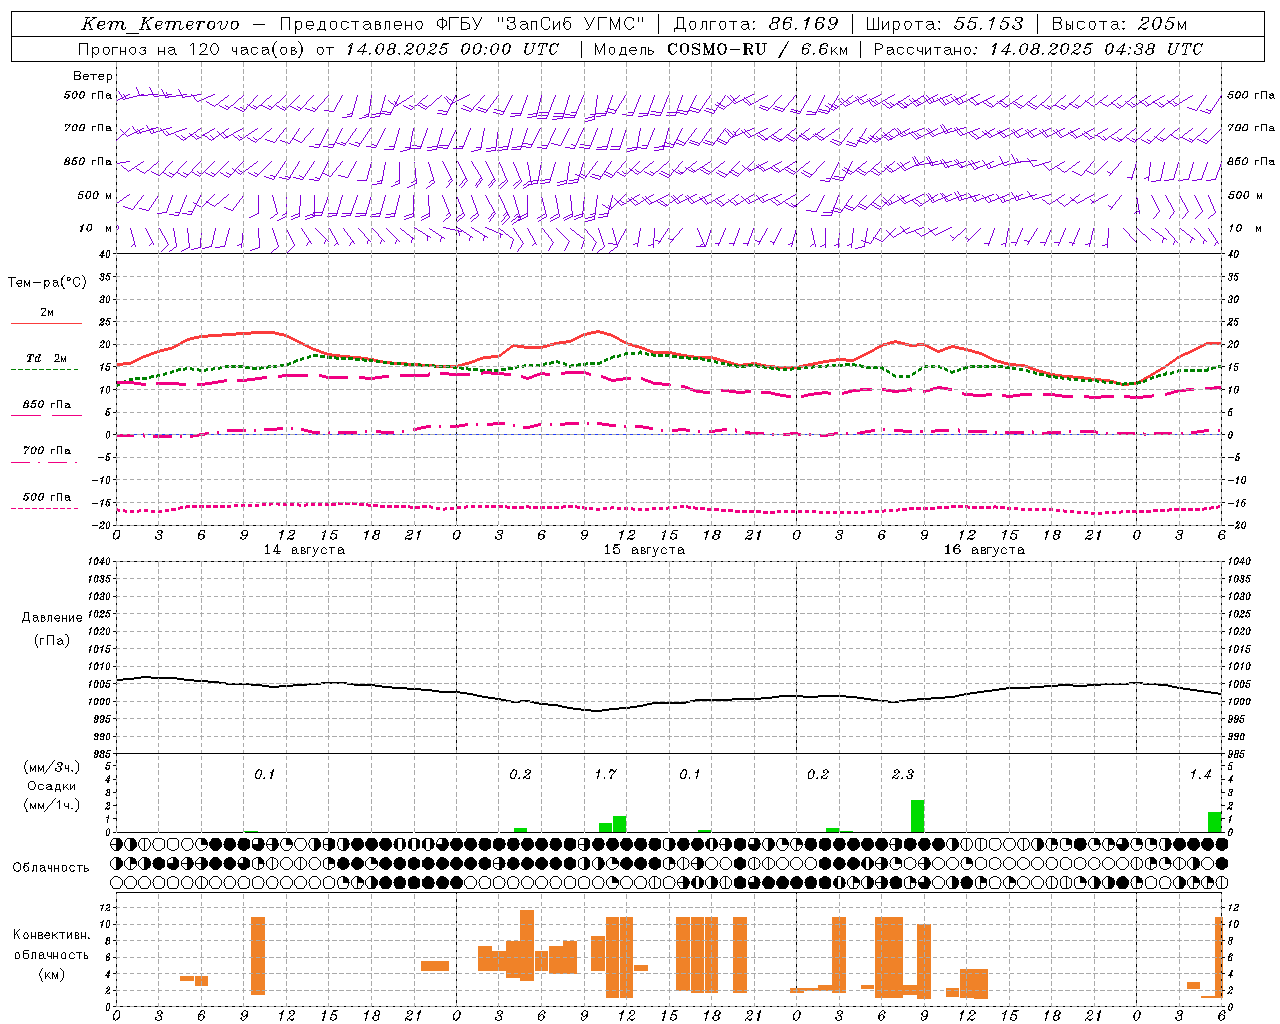1280x1024 pixels.
Task: Click the "Давление" pressure label
Action: click(52, 618)
